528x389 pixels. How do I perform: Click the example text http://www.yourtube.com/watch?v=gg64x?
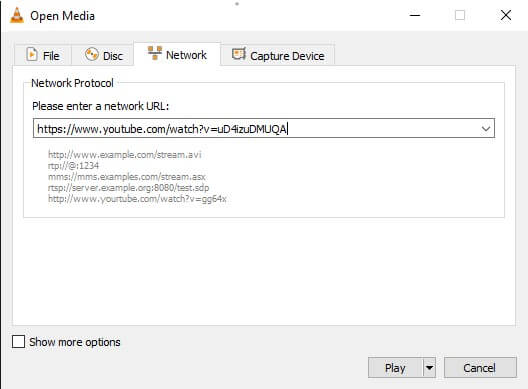coord(137,199)
